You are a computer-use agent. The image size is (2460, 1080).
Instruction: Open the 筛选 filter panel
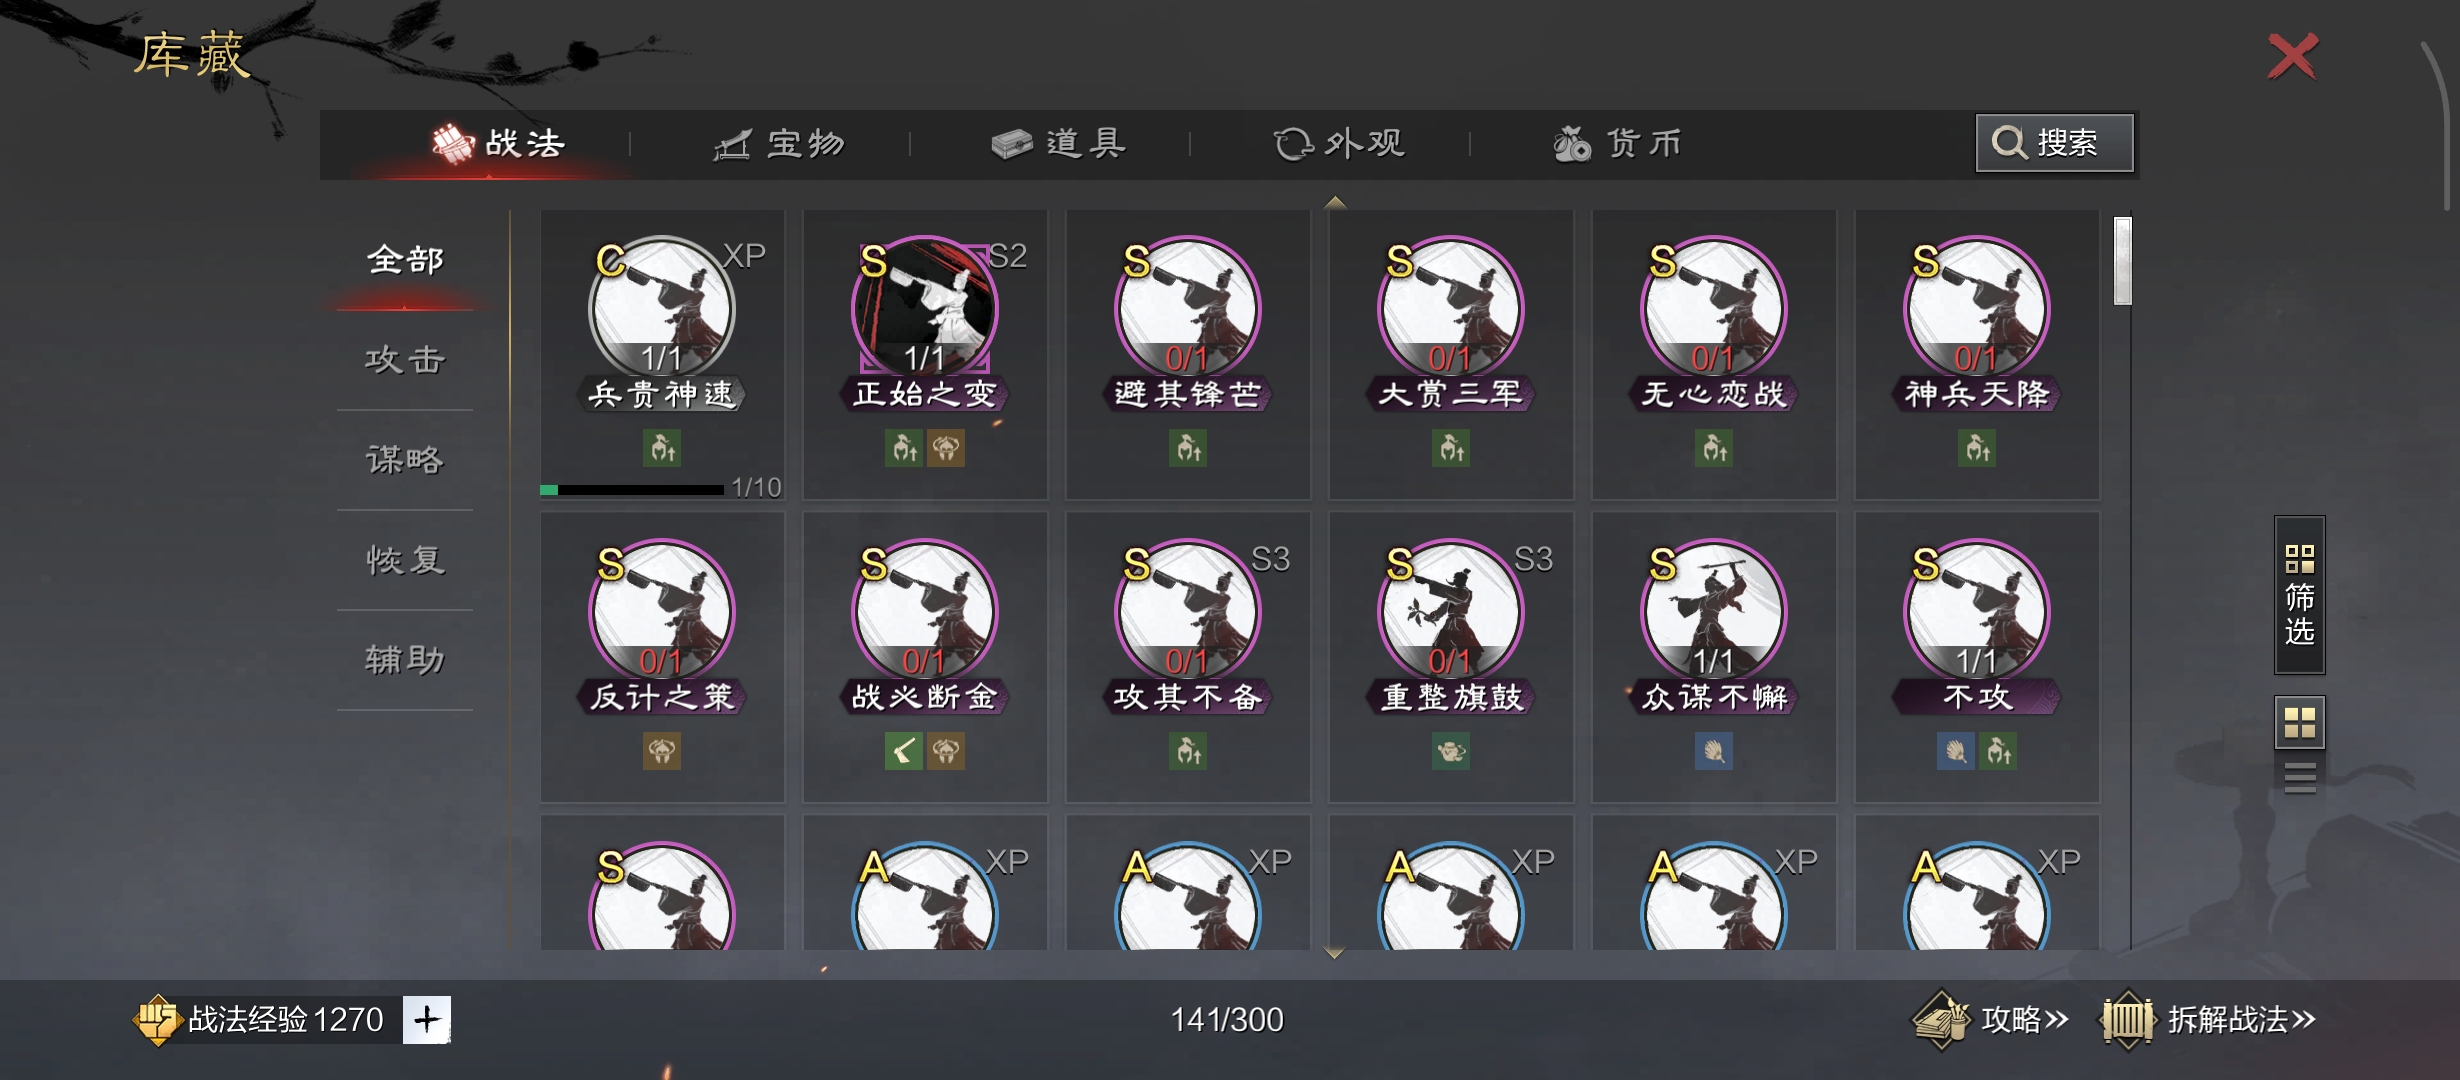pos(2299,595)
